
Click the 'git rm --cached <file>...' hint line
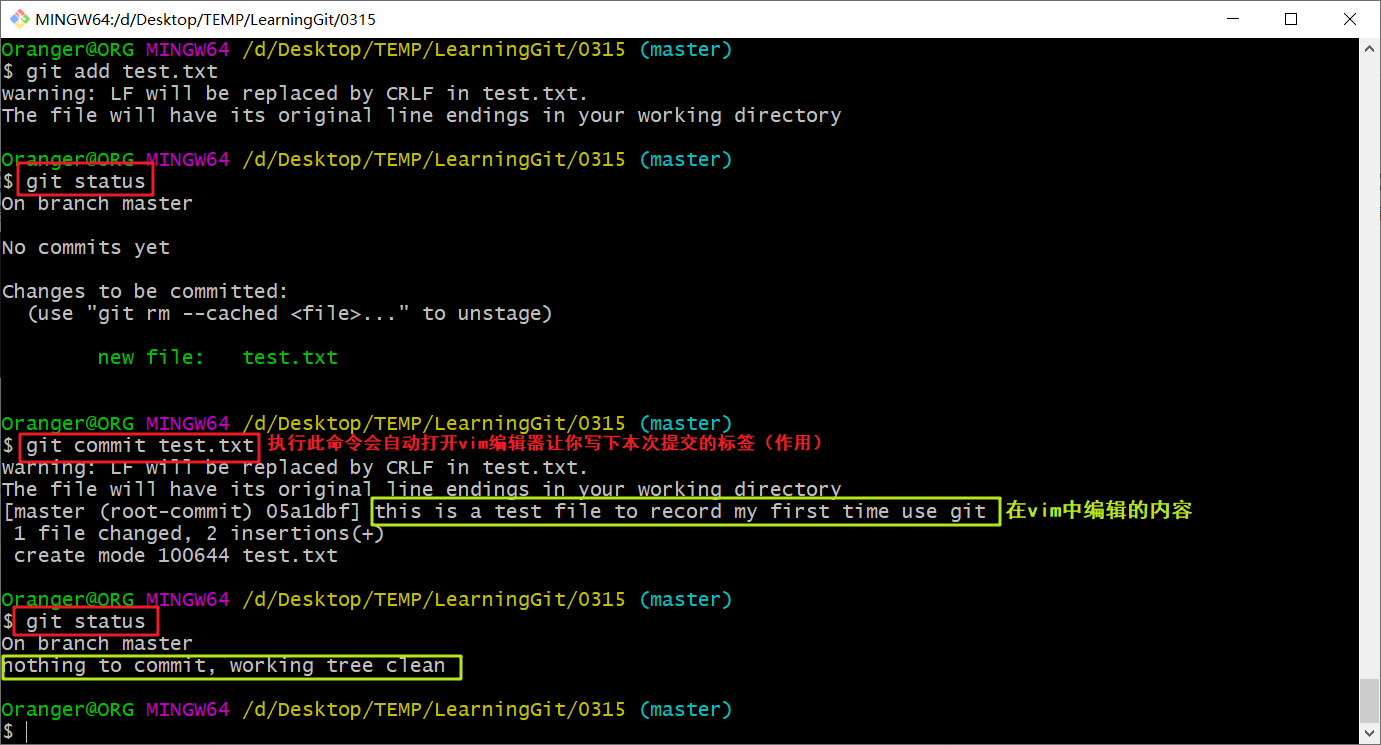click(290, 314)
